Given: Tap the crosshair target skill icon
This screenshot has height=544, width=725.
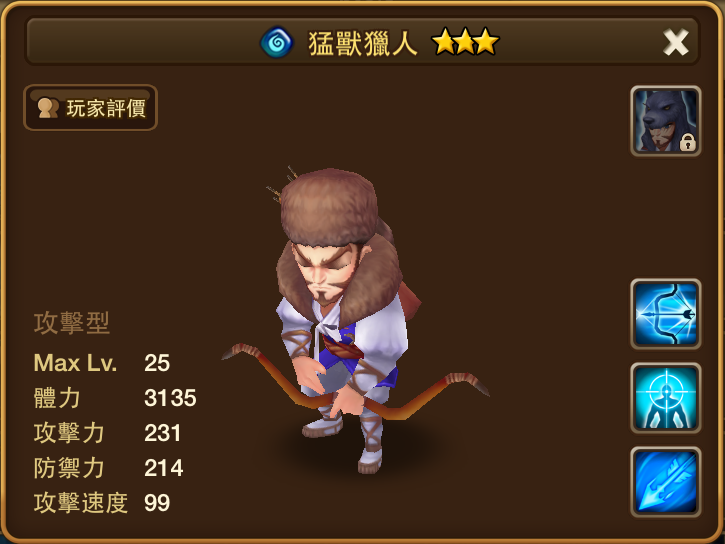Looking at the screenshot, I should tap(666, 398).
